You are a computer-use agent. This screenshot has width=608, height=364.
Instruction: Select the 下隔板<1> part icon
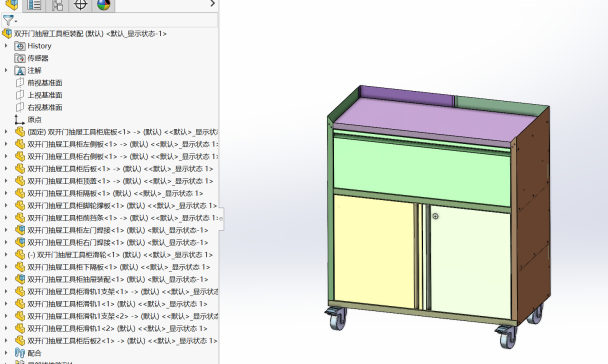[x=20, y=267]
